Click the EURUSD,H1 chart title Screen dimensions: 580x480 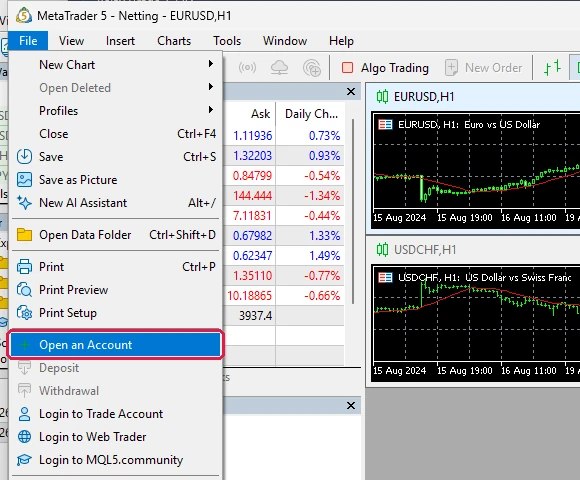click(424, 97)
